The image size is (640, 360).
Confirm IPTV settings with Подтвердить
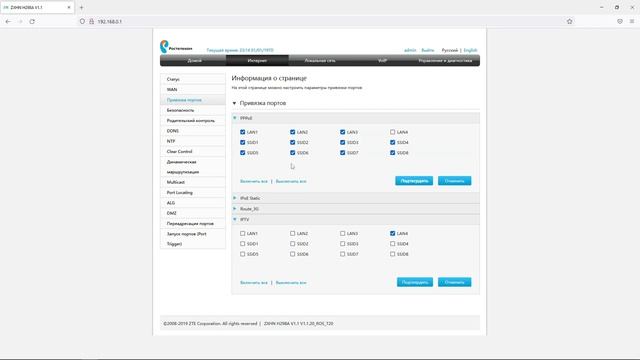point(415,282)
